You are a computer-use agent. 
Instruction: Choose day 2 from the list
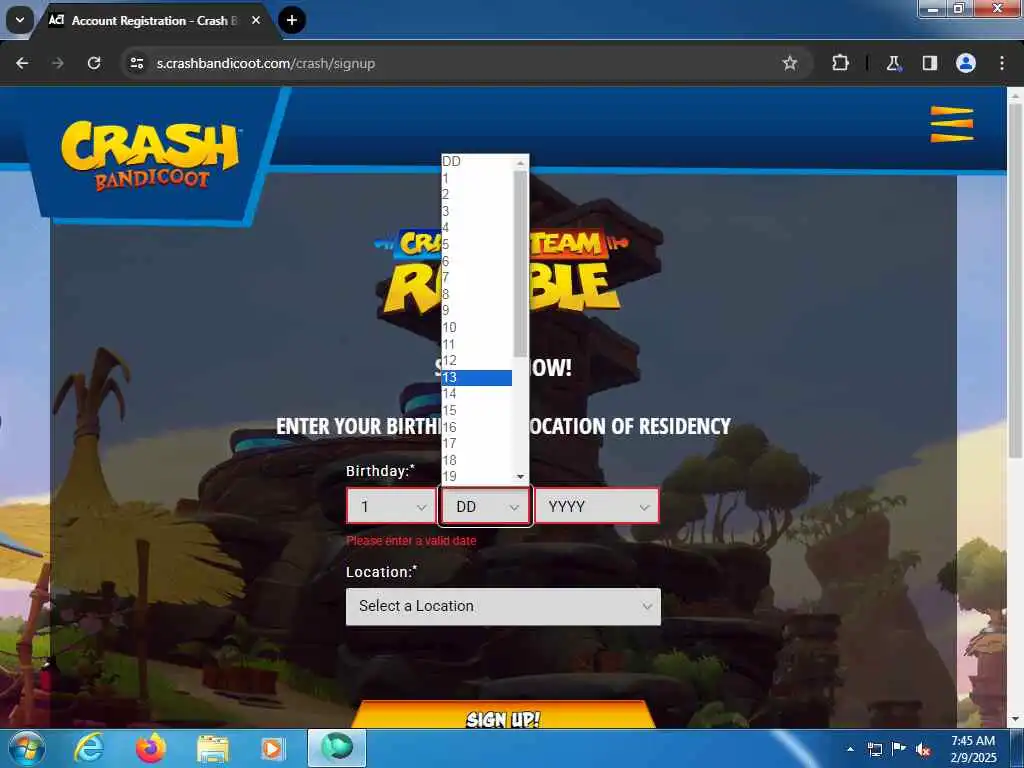[x=477, y=195]
